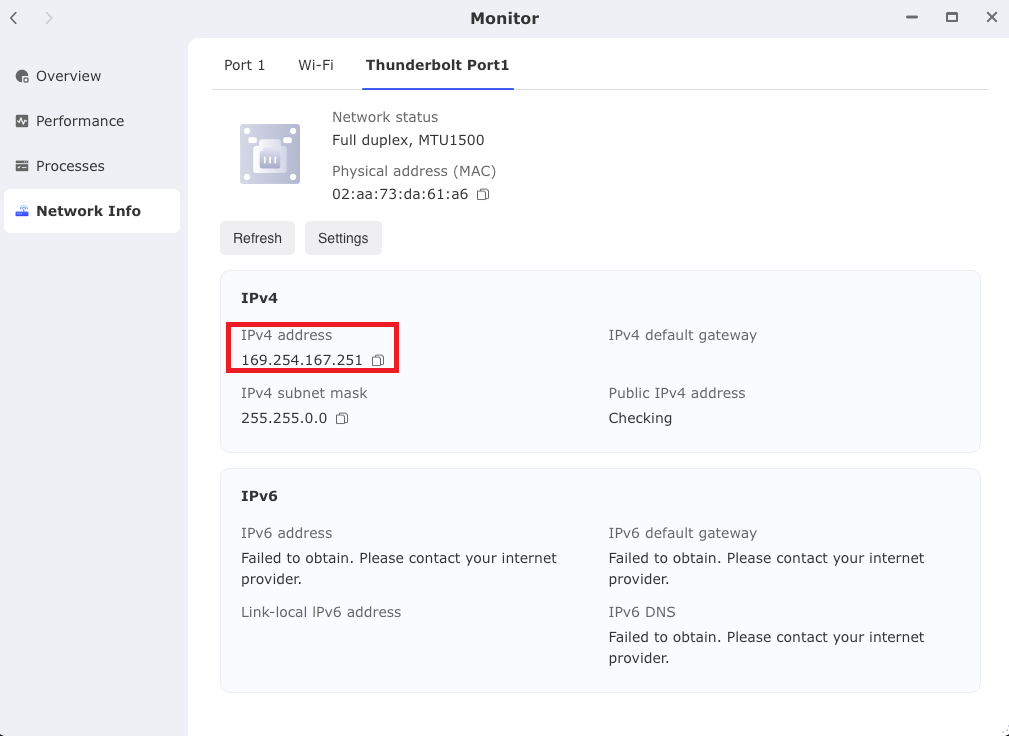The image size is (1009, 736).
Task: Open the Network Info sidebar section
Action: 88,211
